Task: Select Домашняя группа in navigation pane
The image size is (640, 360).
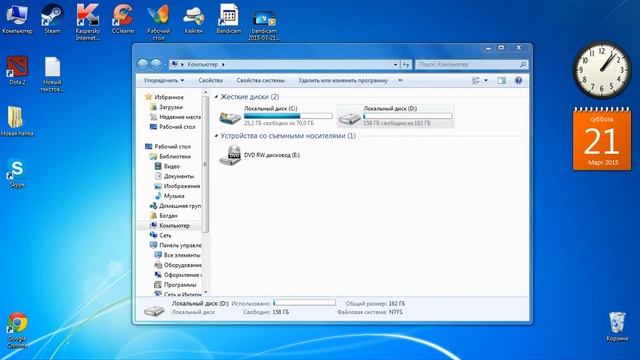Action: 176,206
